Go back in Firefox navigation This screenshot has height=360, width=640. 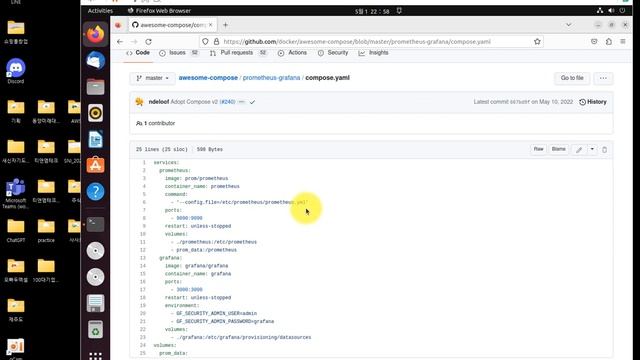pyautogui.click(x=120, y=42)
